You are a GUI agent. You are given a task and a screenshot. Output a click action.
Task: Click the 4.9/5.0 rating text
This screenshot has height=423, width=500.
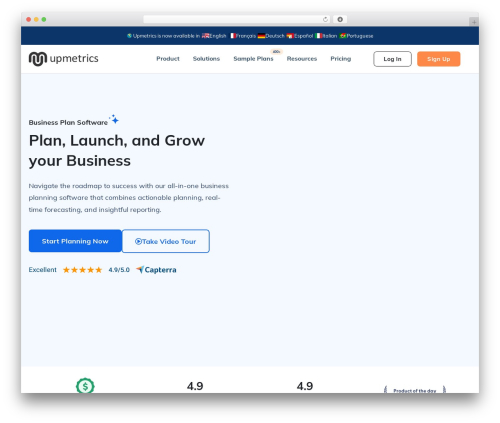[x=119, y=270]
